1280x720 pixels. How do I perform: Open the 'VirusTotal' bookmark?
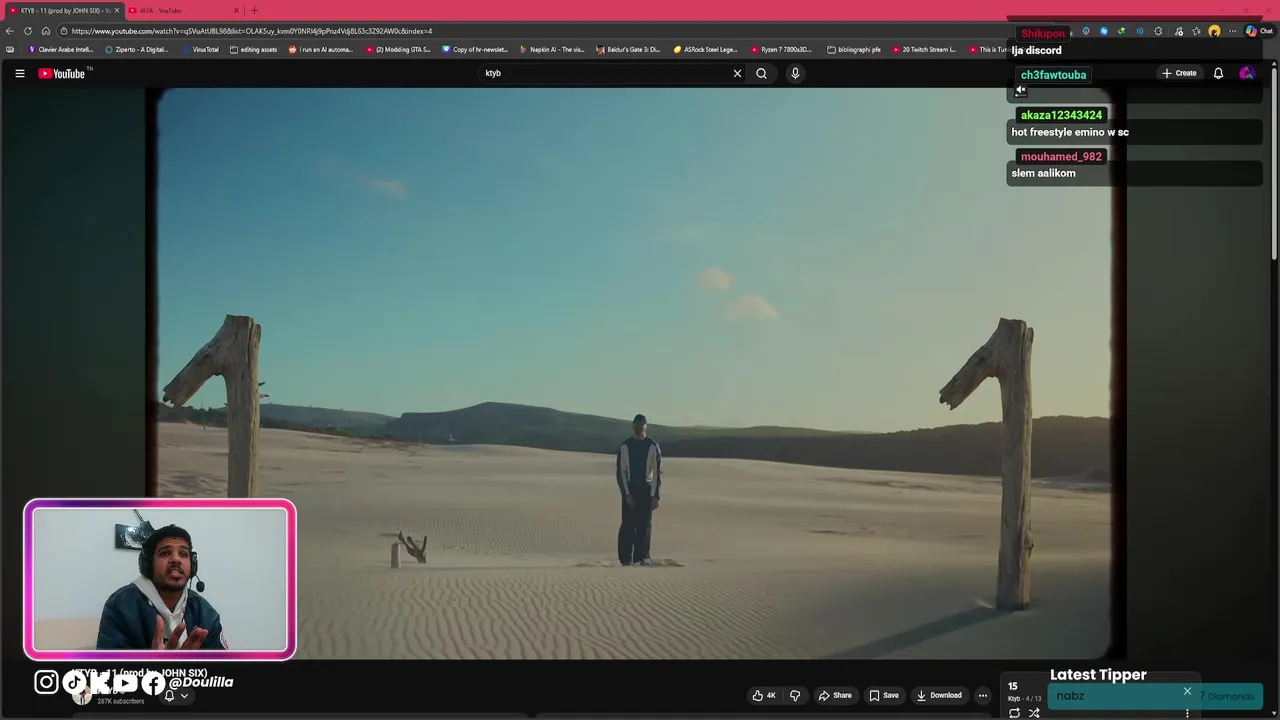(200, 49)
